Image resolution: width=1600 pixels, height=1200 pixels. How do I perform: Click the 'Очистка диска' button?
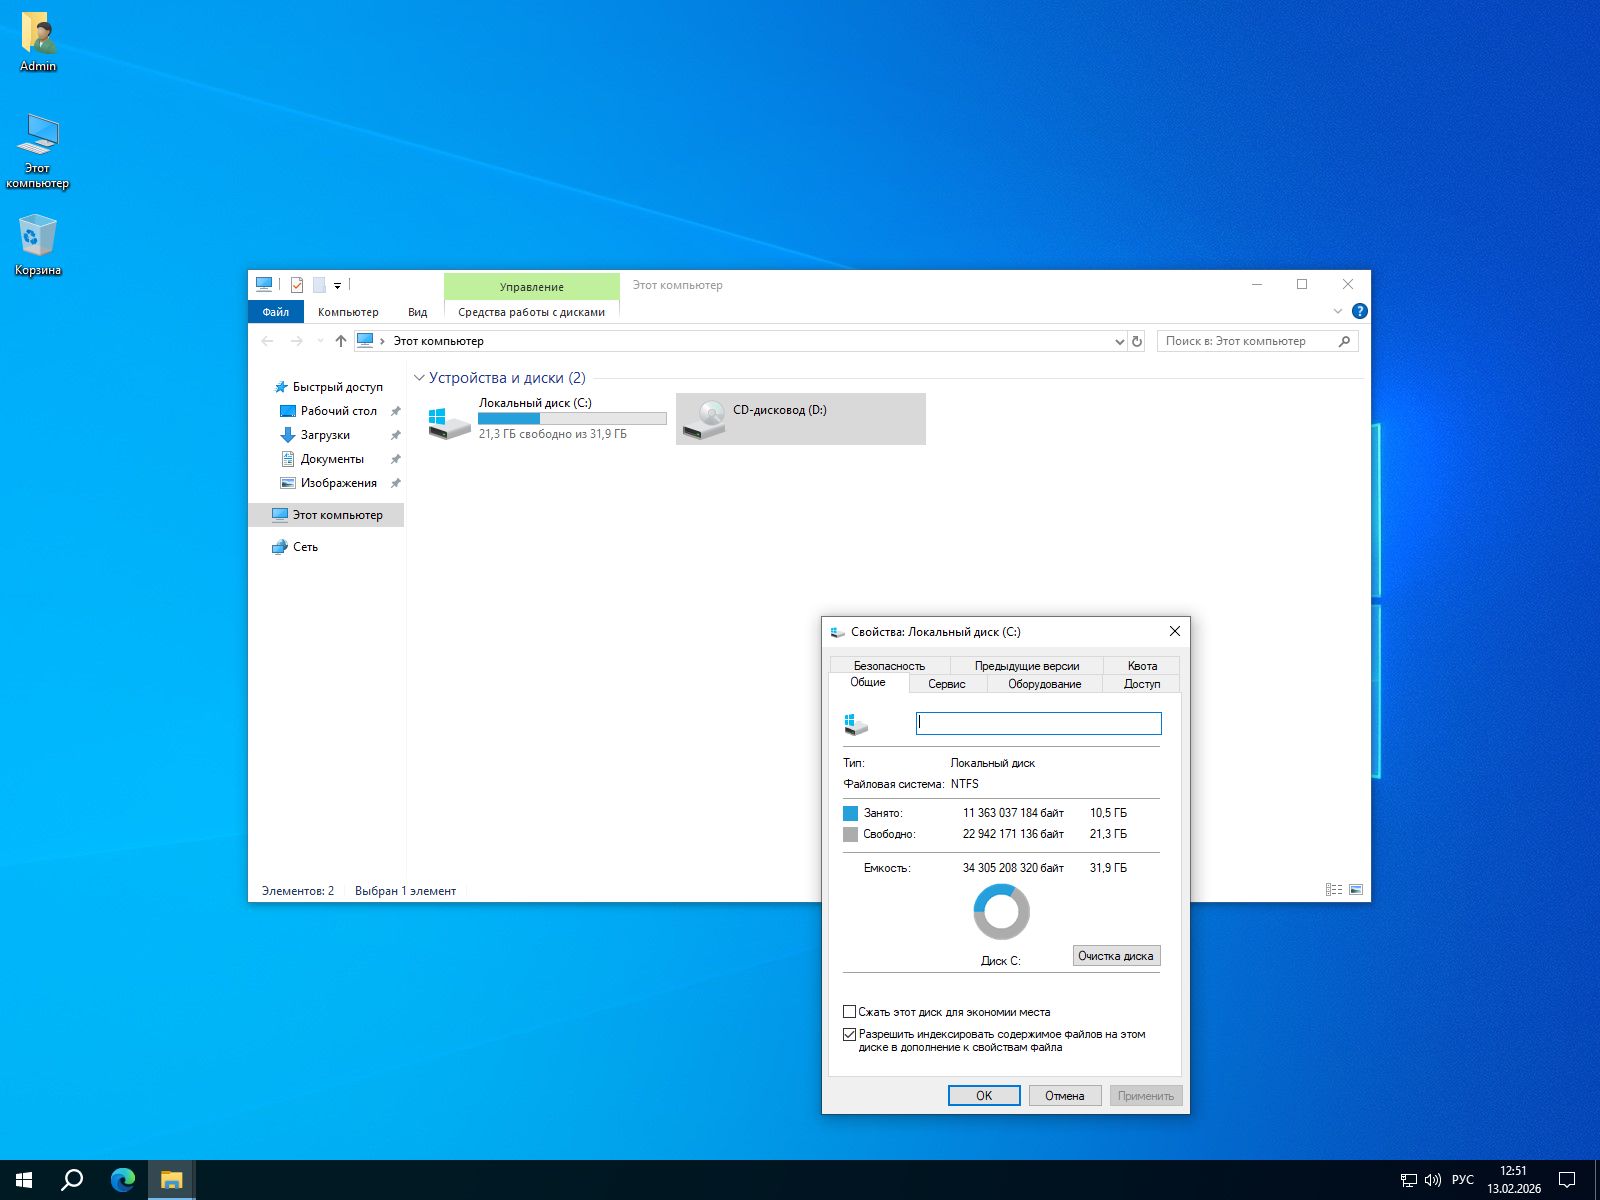1115,956
